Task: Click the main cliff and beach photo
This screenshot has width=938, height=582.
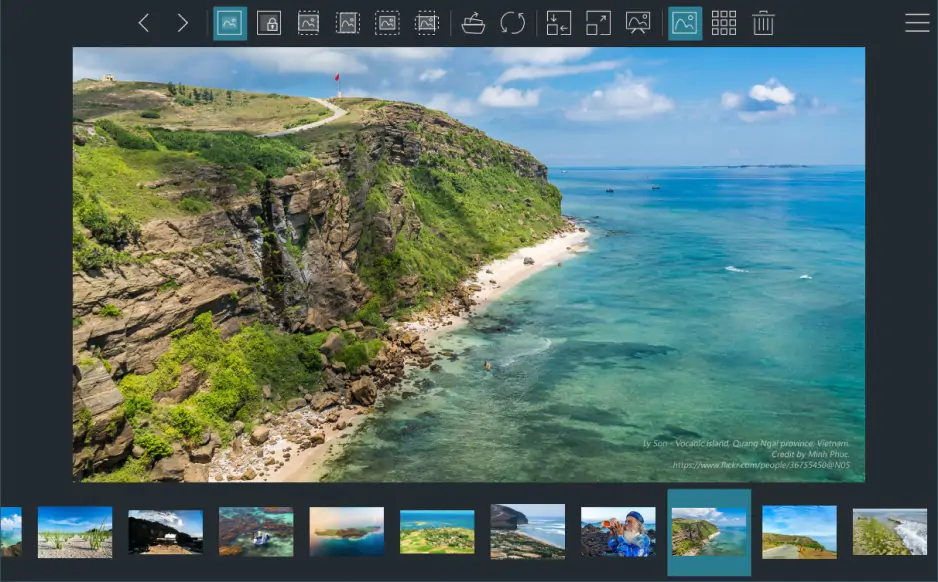Action: tap(468, 265)
